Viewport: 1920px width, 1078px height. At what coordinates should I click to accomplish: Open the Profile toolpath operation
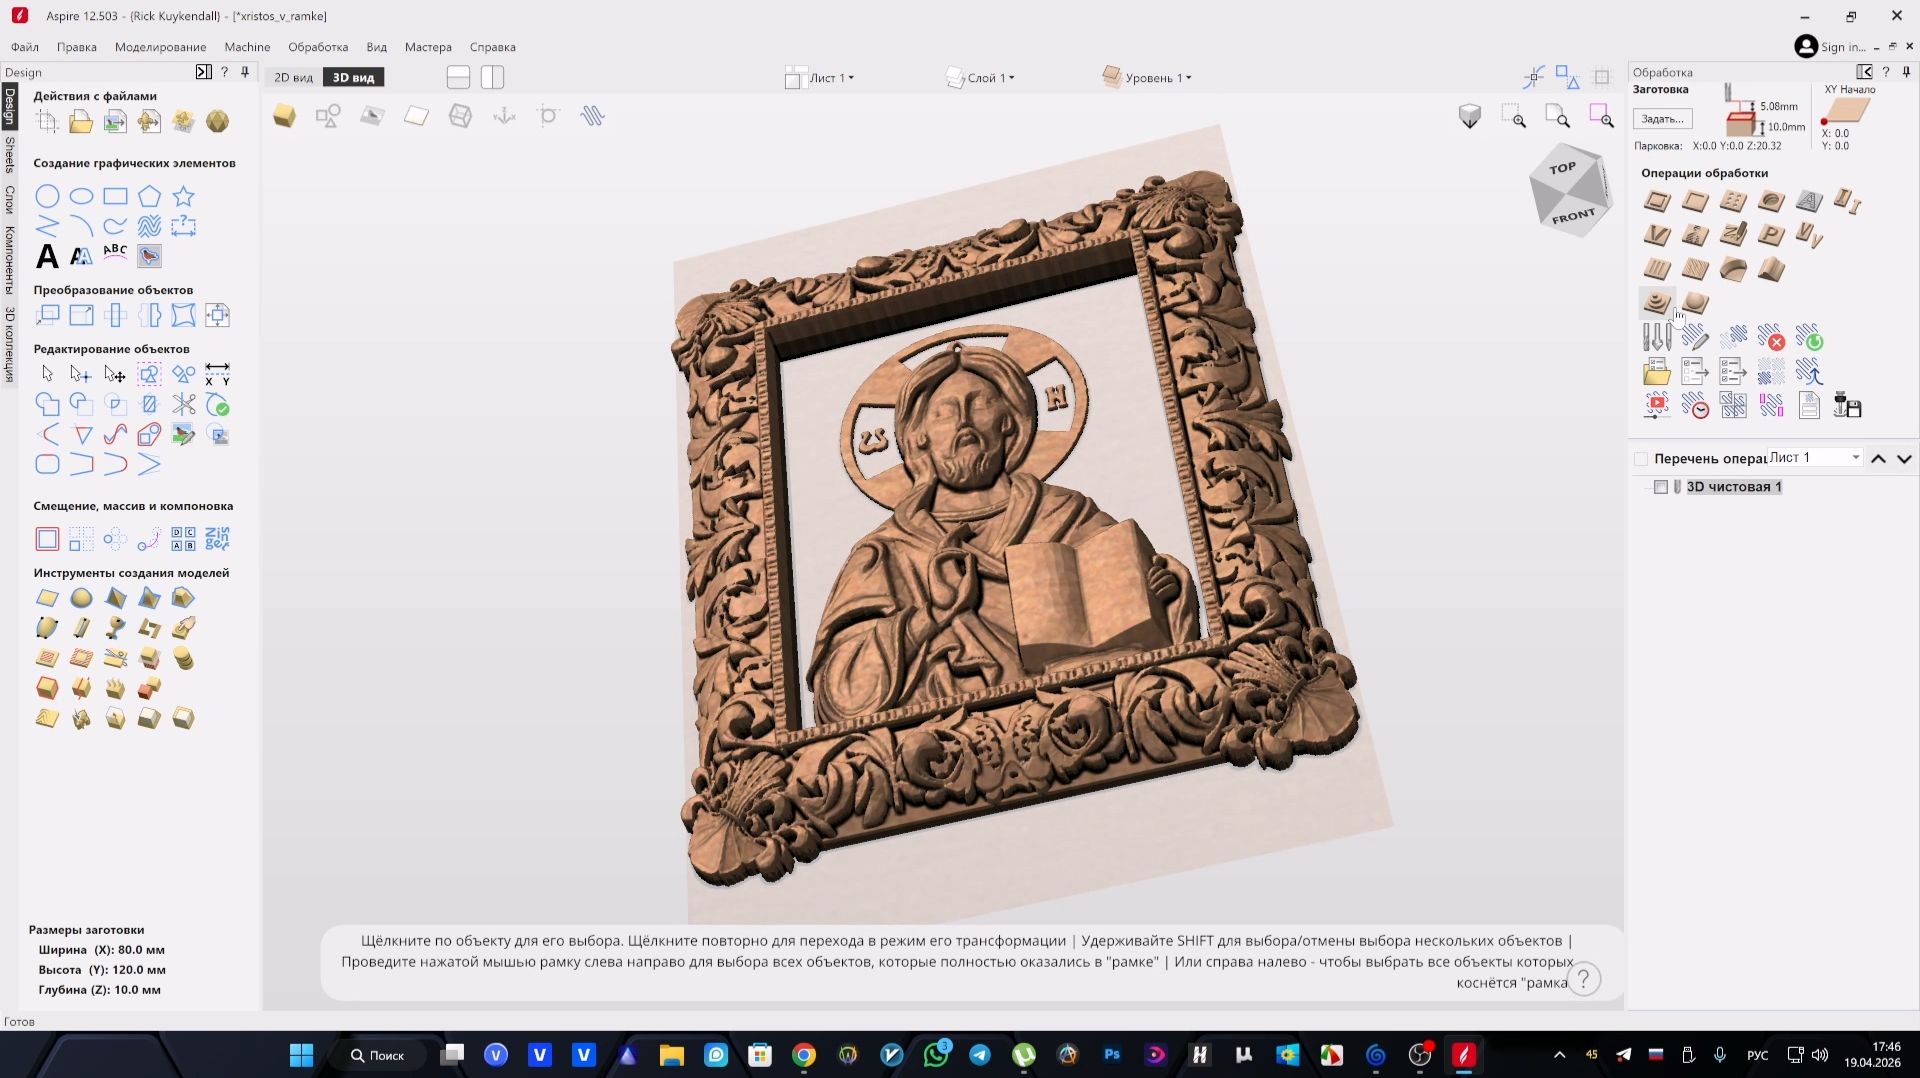pos(1657,202)
